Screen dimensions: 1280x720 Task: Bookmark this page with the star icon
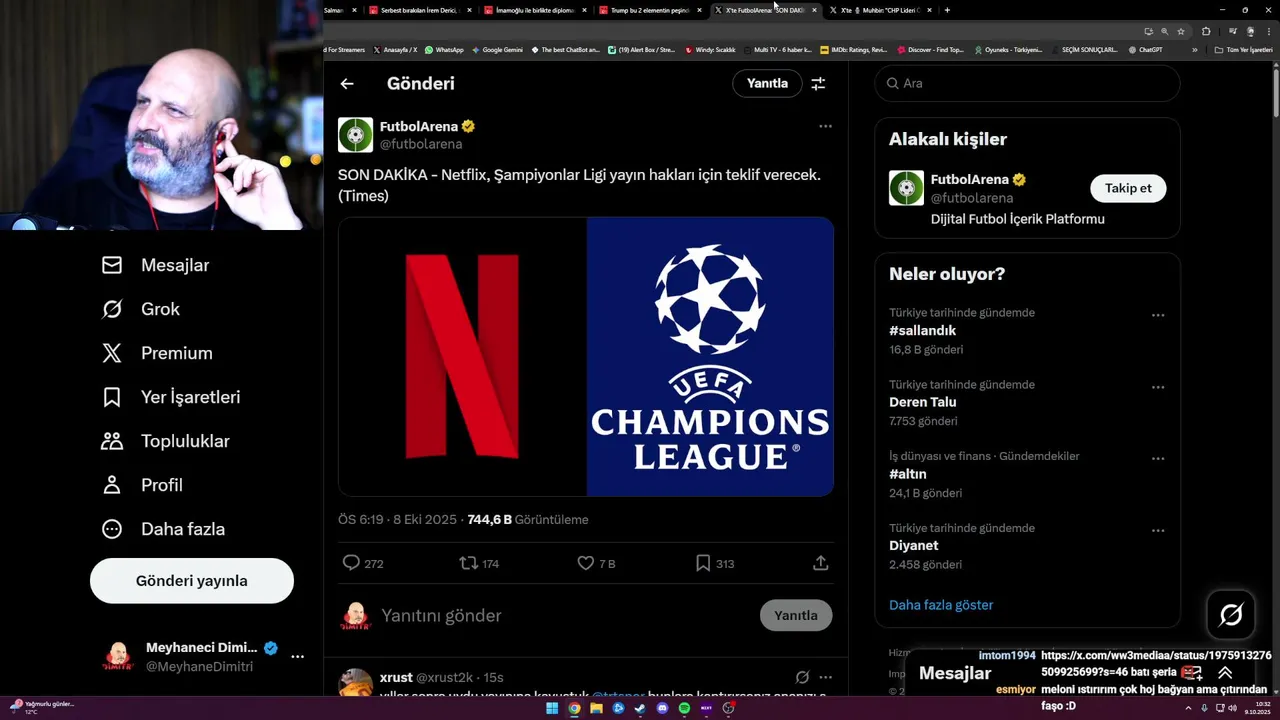coord(1181,31)
